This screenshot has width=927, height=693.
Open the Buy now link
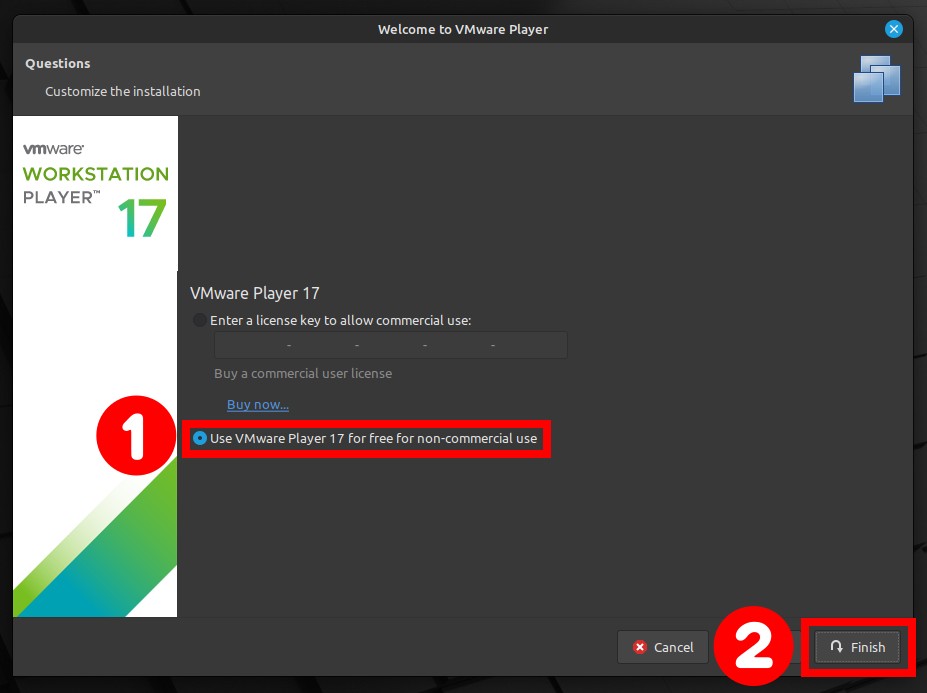[258, 404]
